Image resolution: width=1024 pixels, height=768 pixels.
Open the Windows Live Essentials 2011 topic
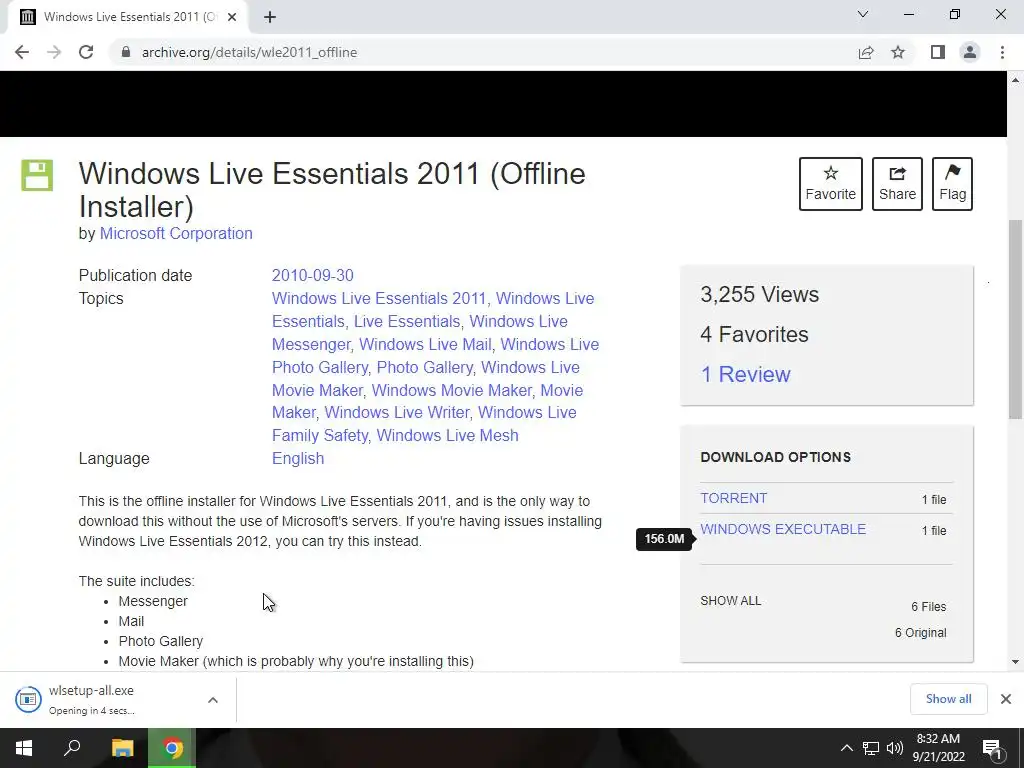379,298
